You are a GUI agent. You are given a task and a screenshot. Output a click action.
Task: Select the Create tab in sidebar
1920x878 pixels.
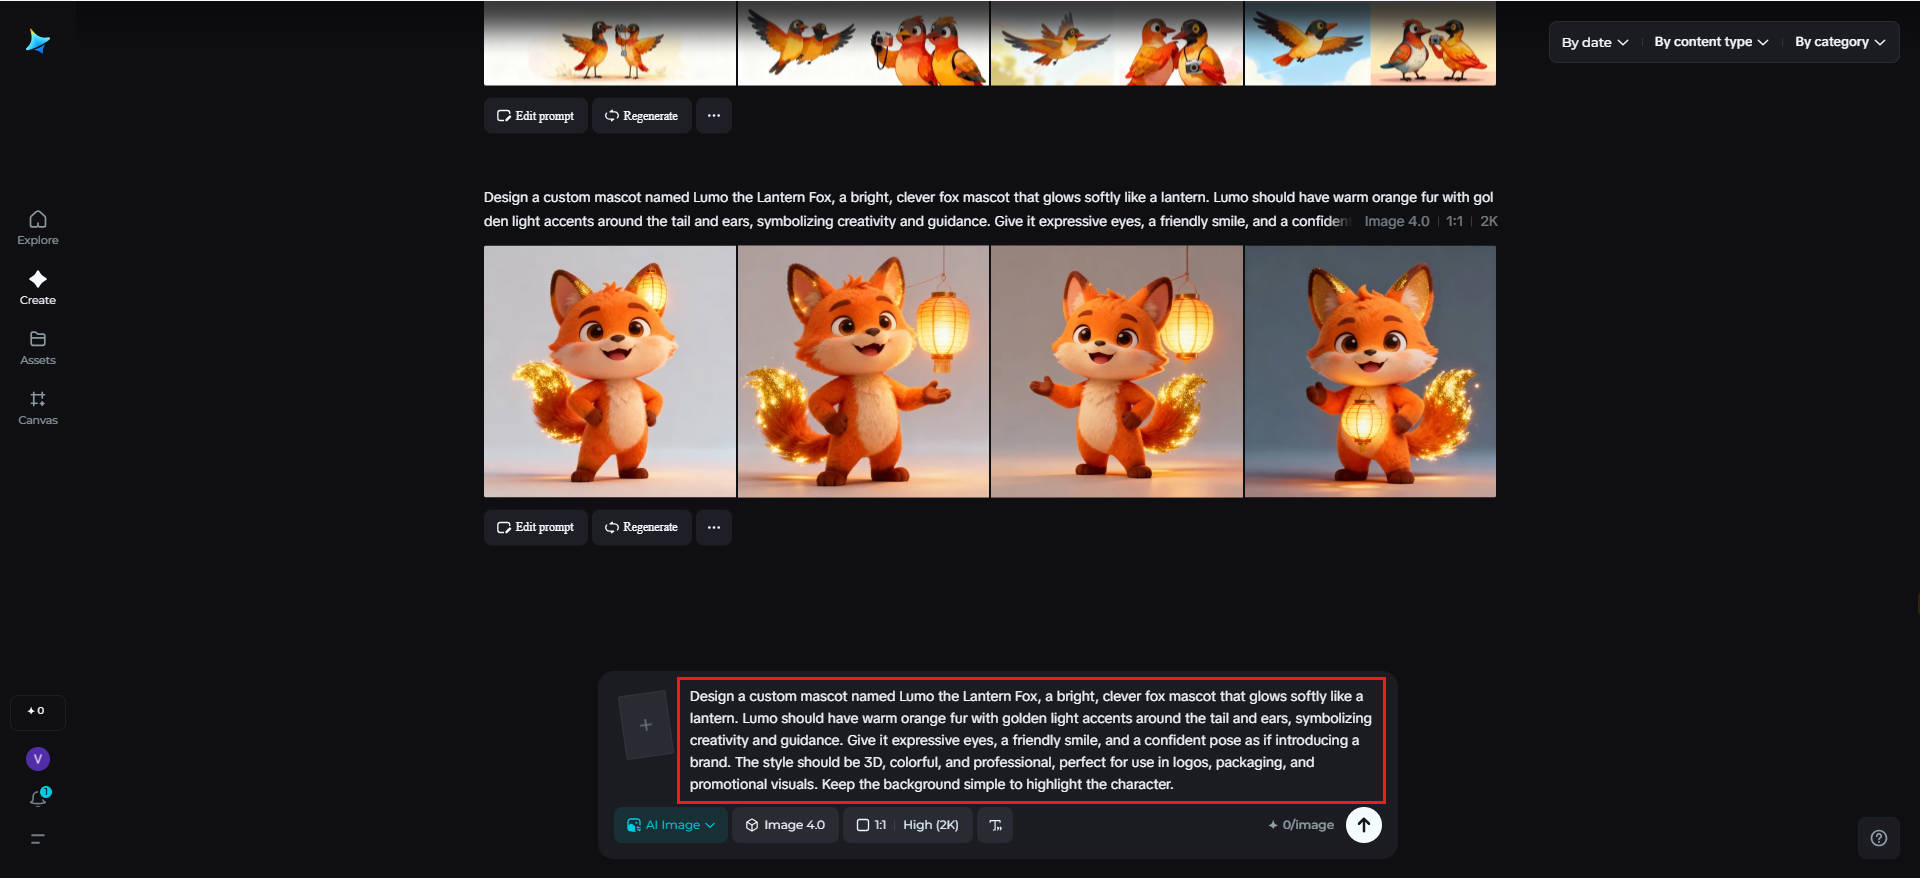[38, 287]
